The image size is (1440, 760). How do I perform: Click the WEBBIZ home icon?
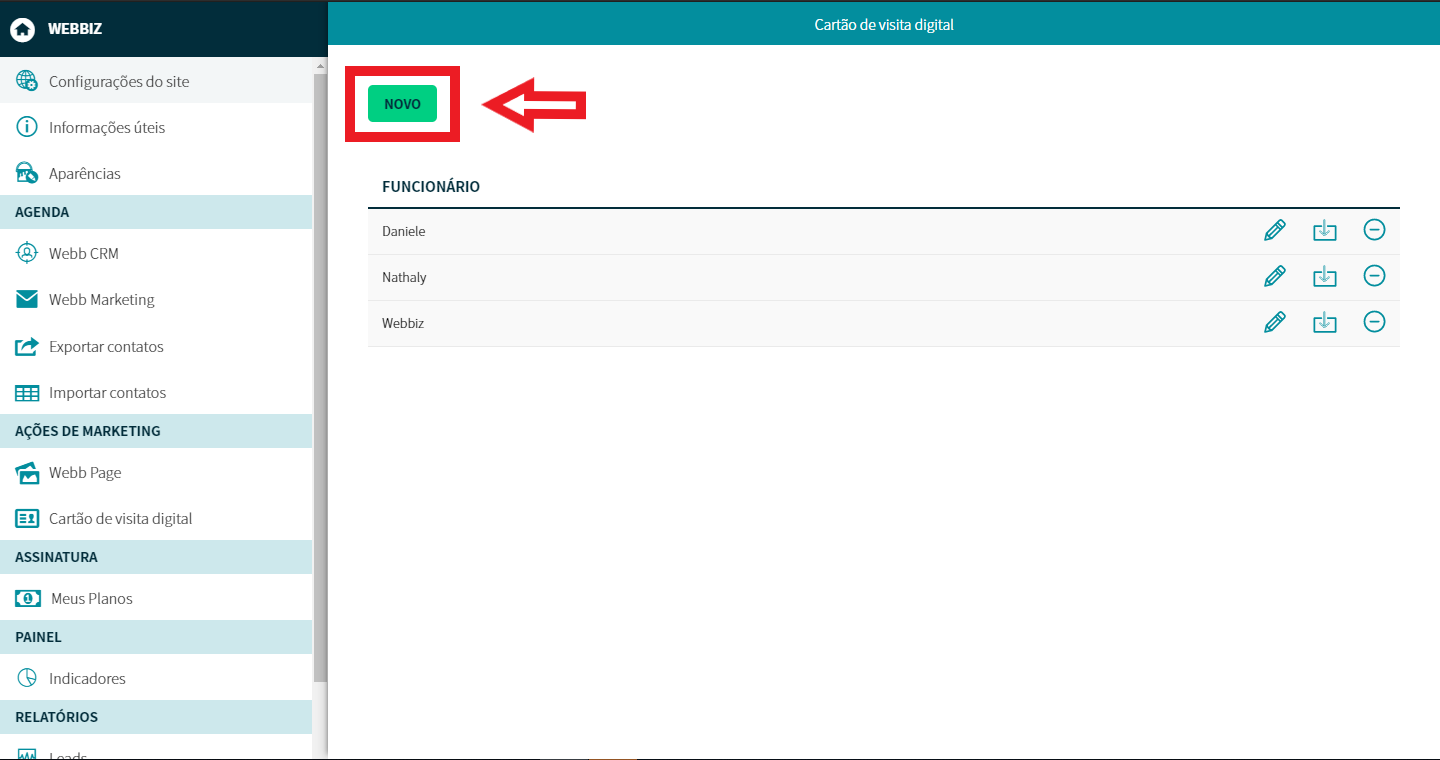tap(23, 29)
